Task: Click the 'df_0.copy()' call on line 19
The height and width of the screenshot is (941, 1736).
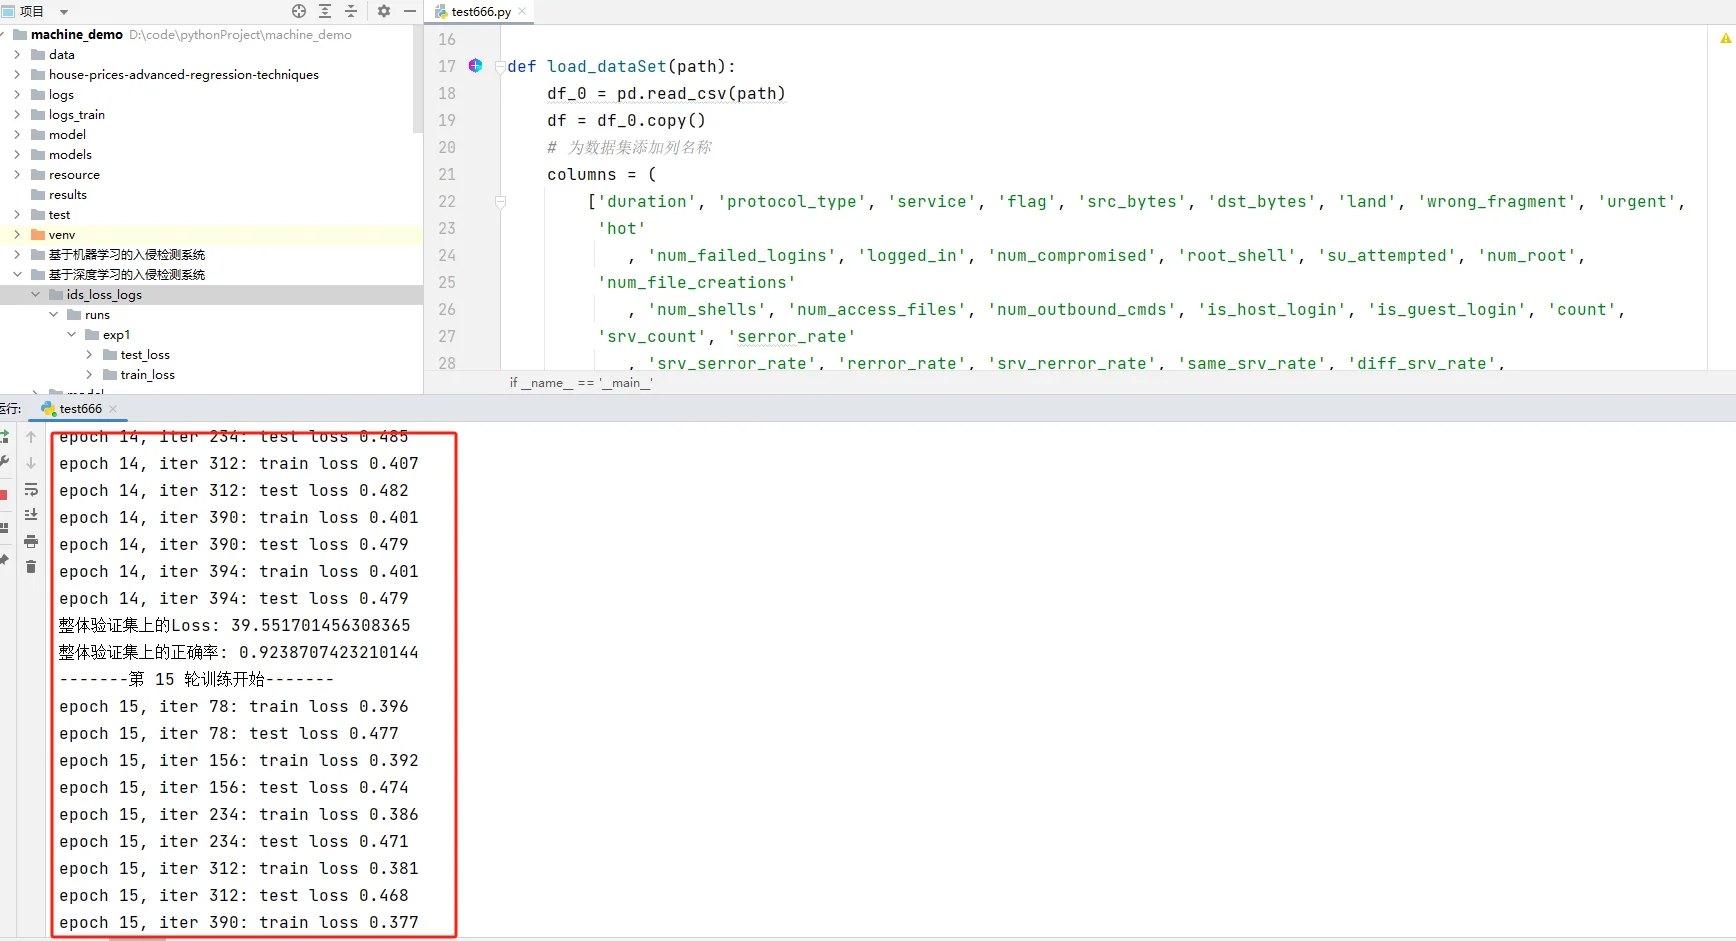Action: (x=651, y=120)
